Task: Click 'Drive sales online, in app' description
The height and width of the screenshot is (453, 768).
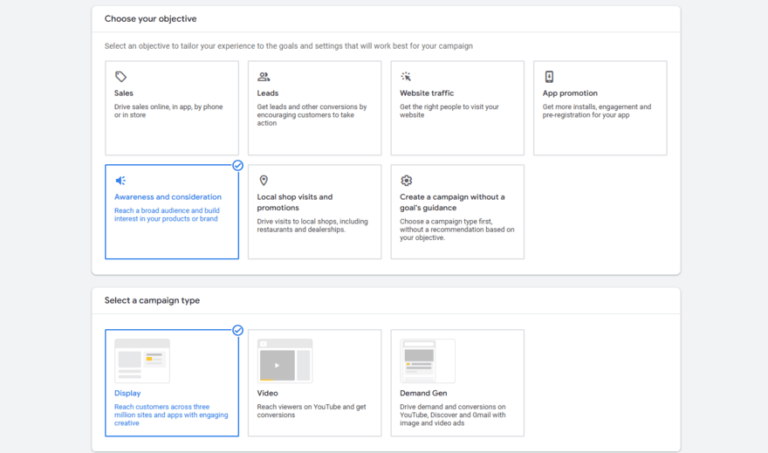Action: pyautogui.click(x=168, y=111)
